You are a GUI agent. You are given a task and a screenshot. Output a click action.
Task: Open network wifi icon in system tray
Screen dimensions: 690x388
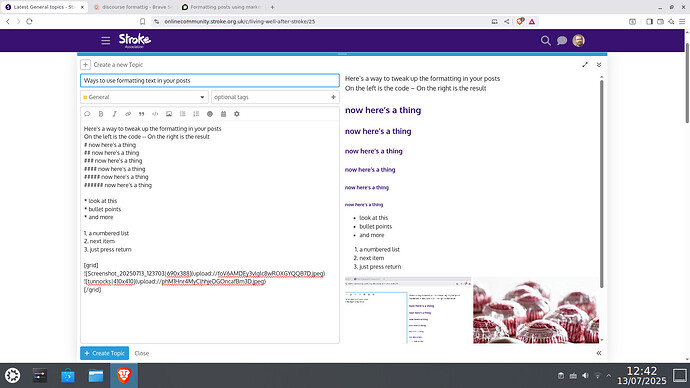(x=598, y=376)
